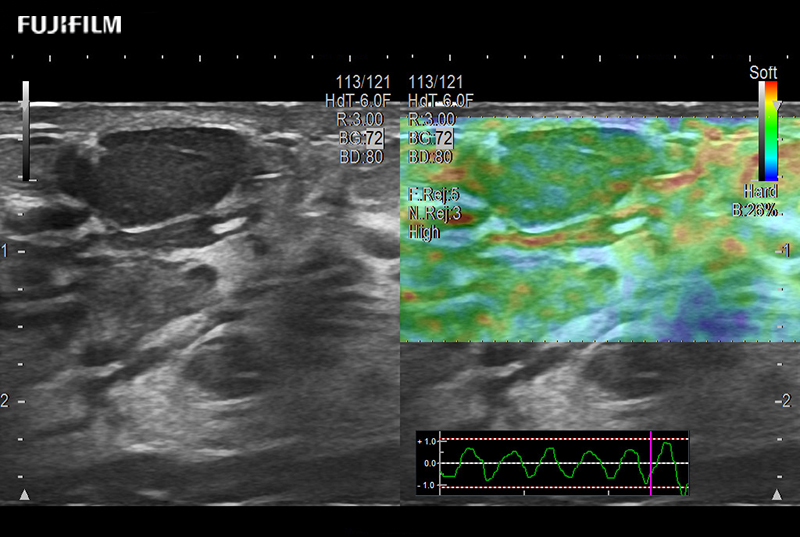Click the green strain waveform graph
The width and height of the screenshot is (800, 537).
click(x=552, y=463)
